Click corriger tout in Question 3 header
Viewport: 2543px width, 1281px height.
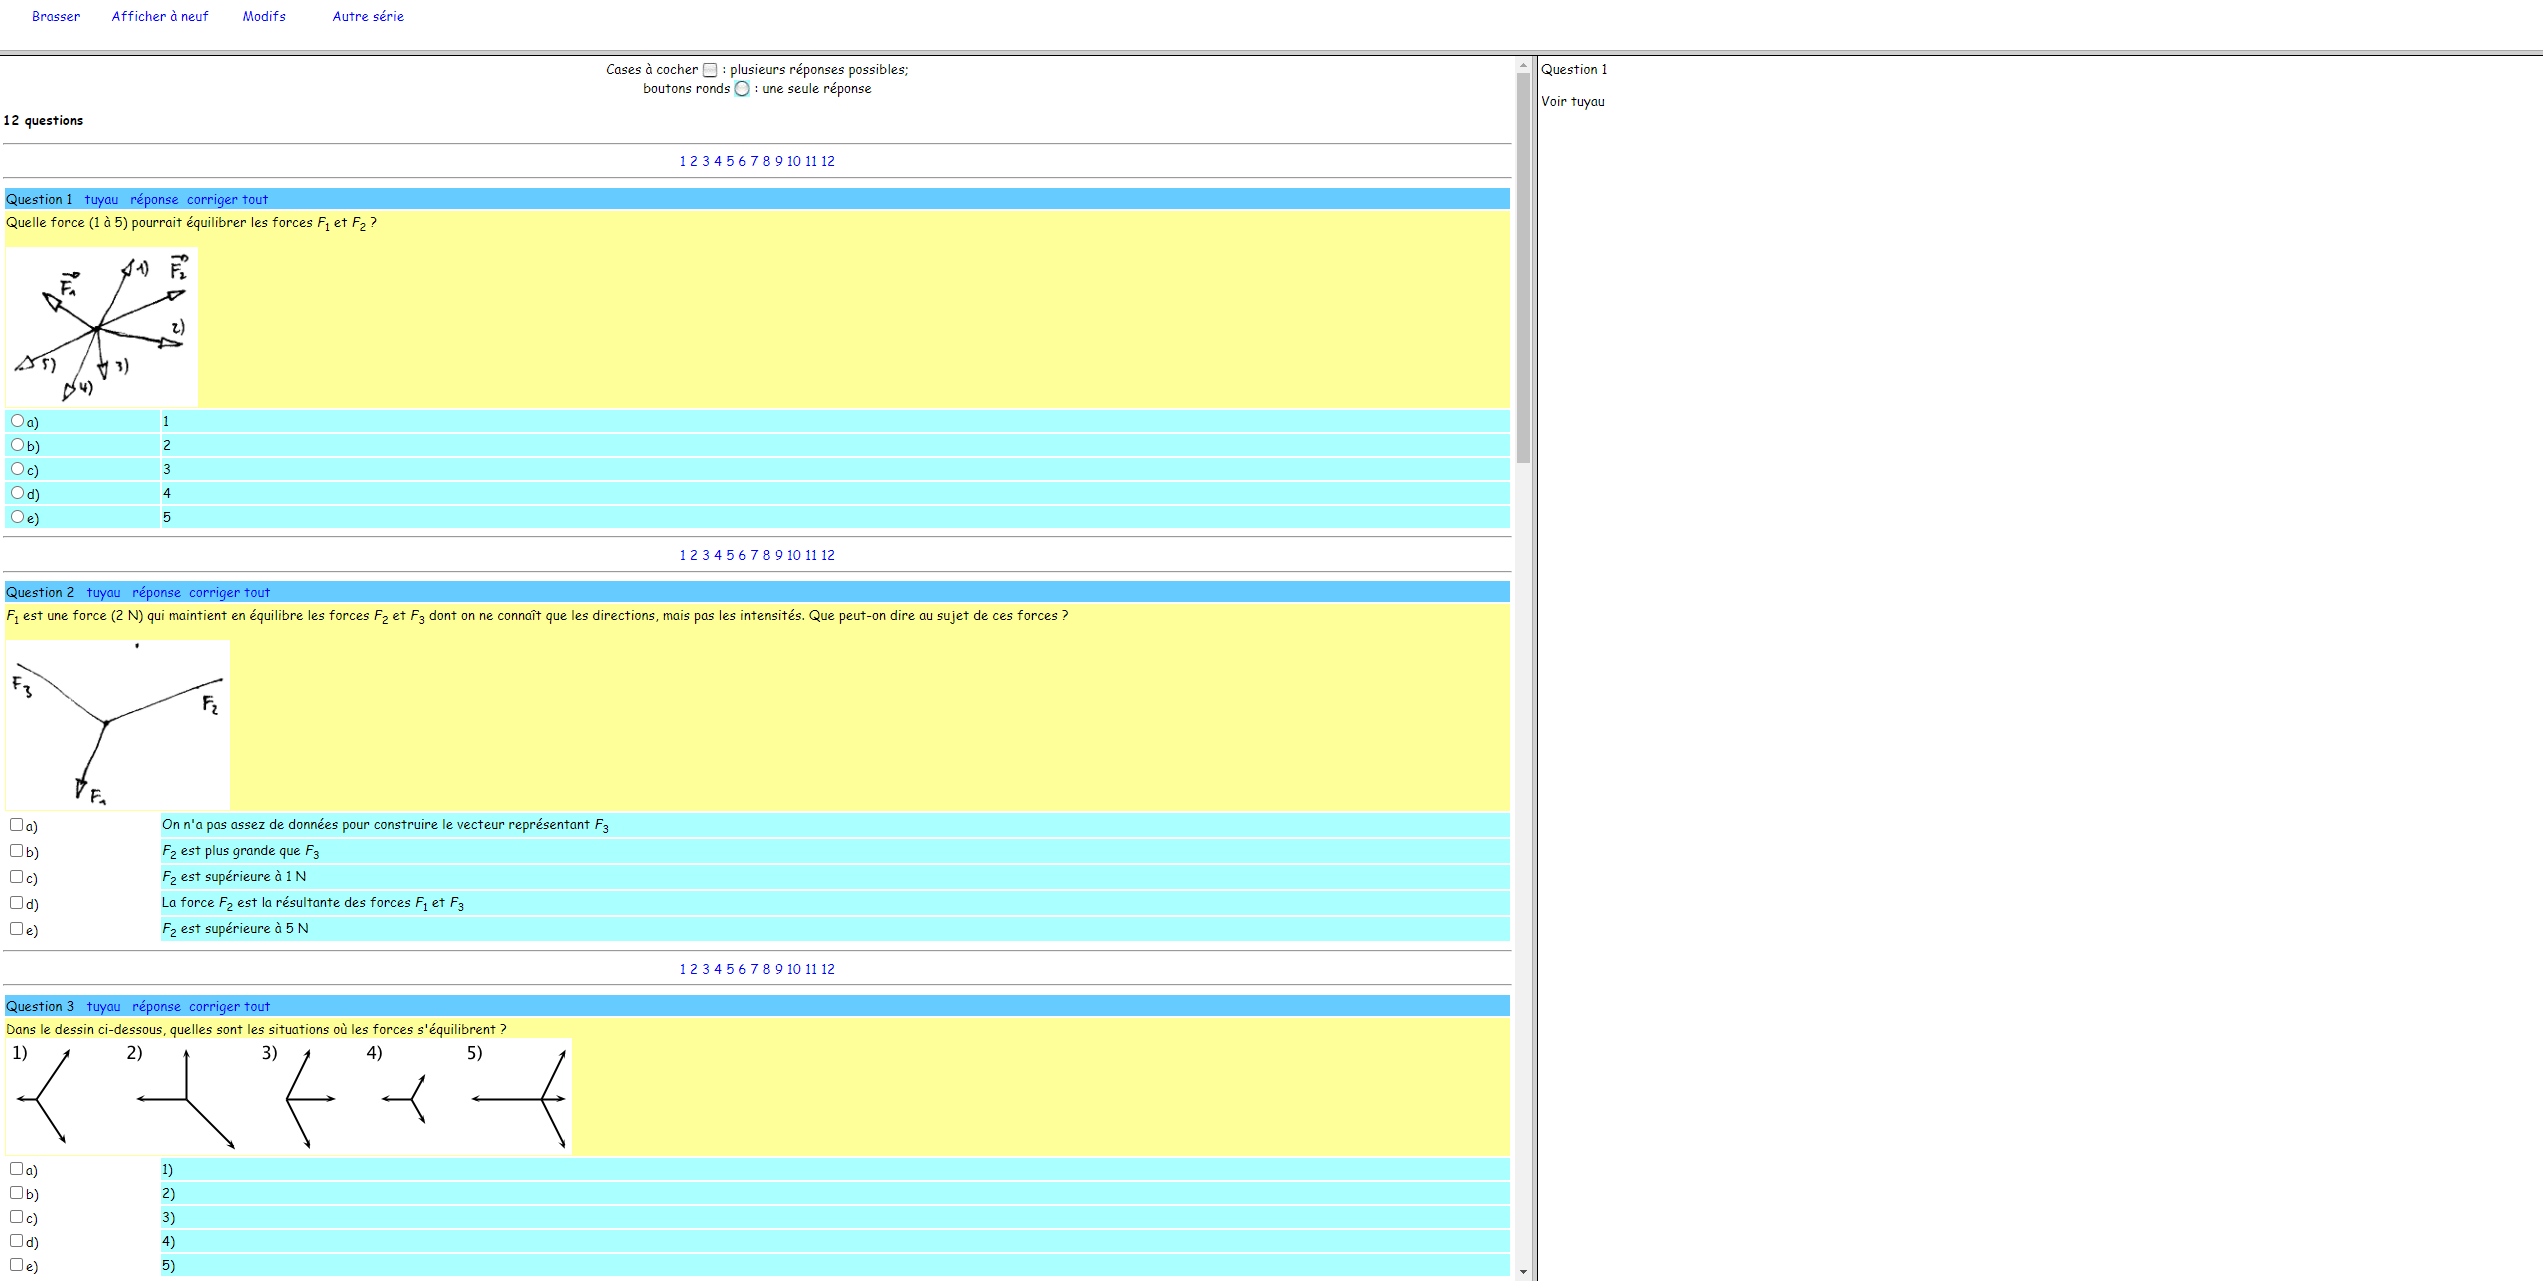229,1006
